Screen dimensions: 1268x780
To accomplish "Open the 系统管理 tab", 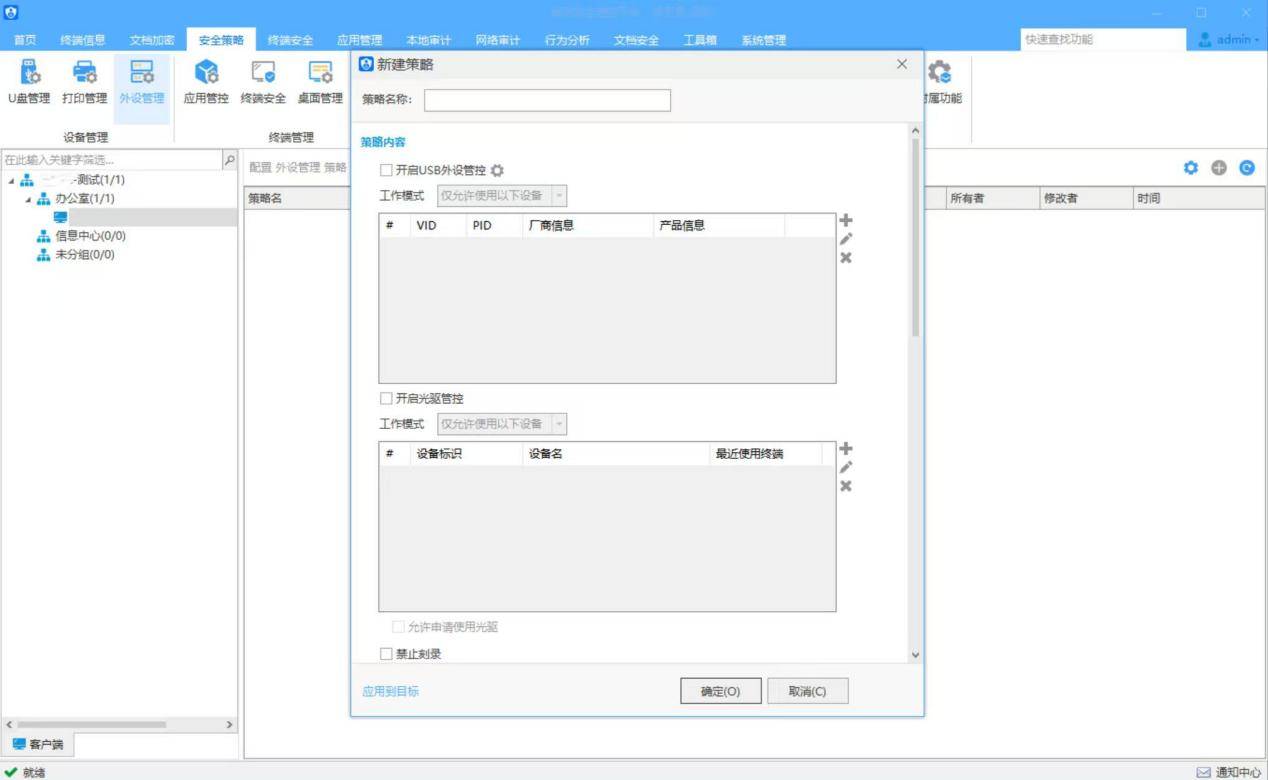I will coord(763,40).
